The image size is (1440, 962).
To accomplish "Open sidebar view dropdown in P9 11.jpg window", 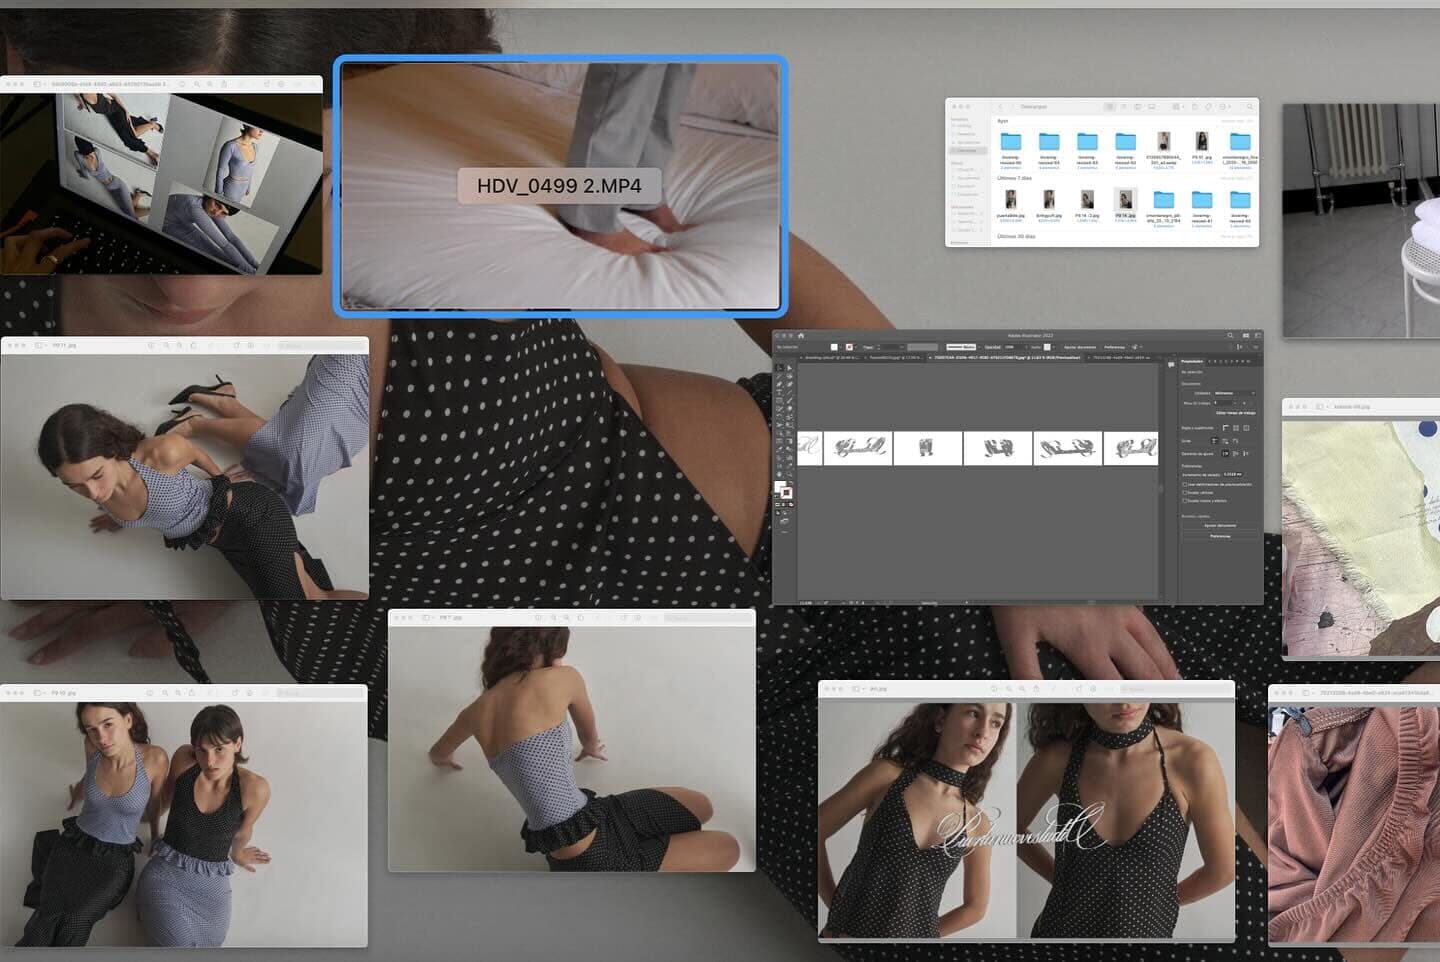I will [x=48, y=345].
